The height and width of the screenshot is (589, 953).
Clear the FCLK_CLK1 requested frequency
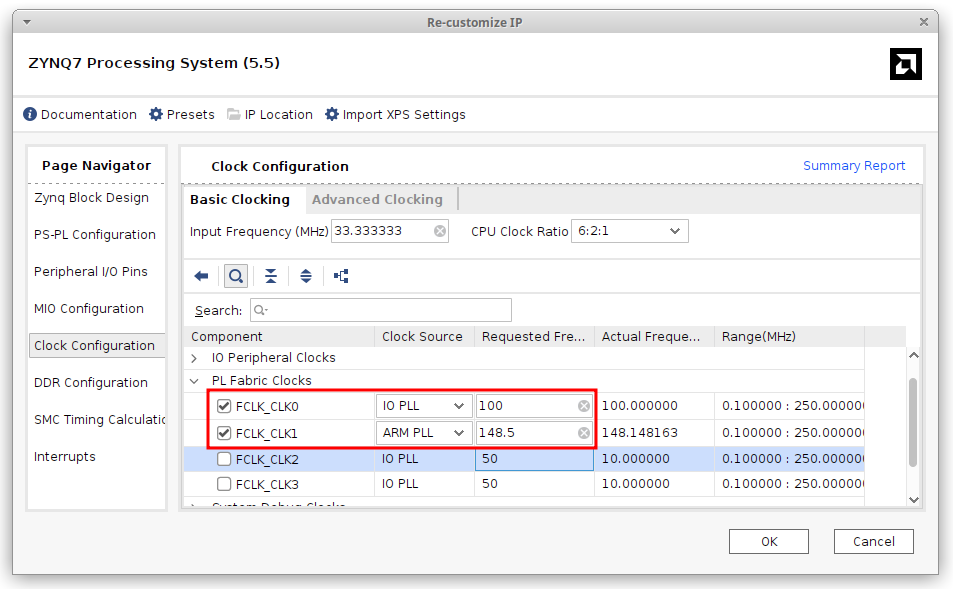point(583,433)
